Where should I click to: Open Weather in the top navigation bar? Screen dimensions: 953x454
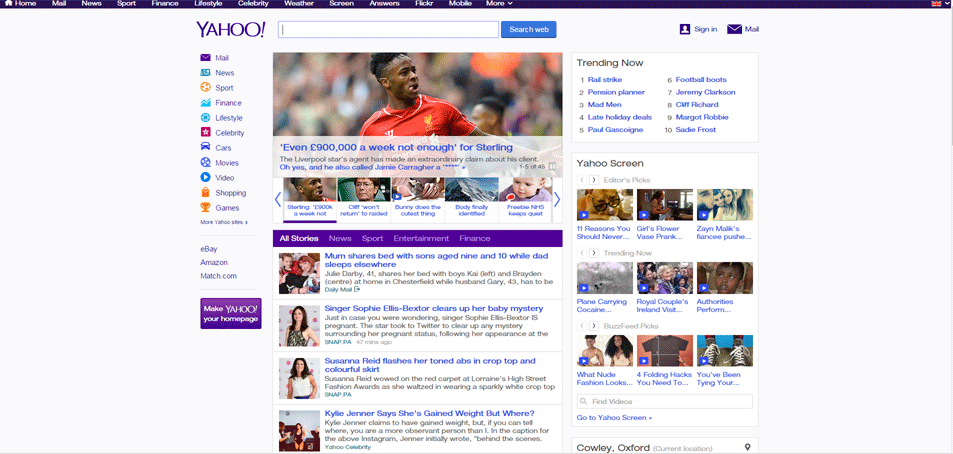(x=299, y=4)
